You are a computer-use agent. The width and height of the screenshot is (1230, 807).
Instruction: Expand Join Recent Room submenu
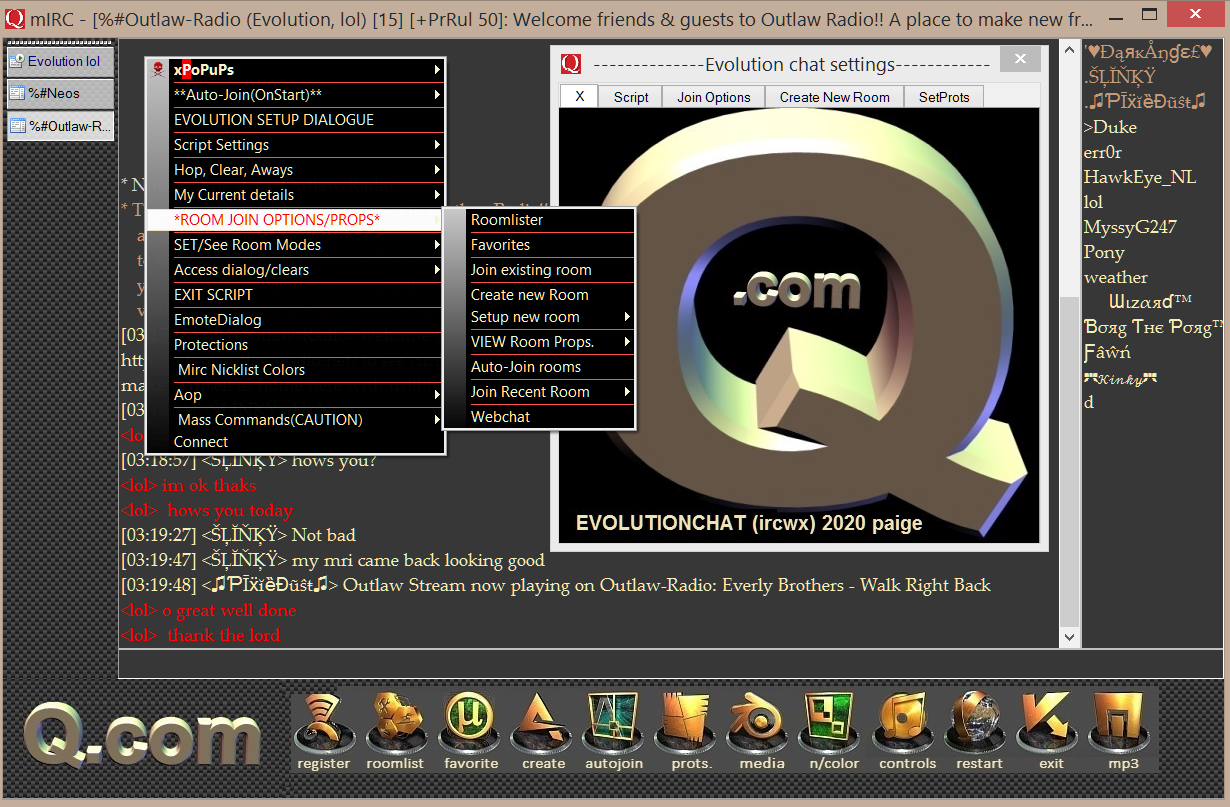[627, 392]
